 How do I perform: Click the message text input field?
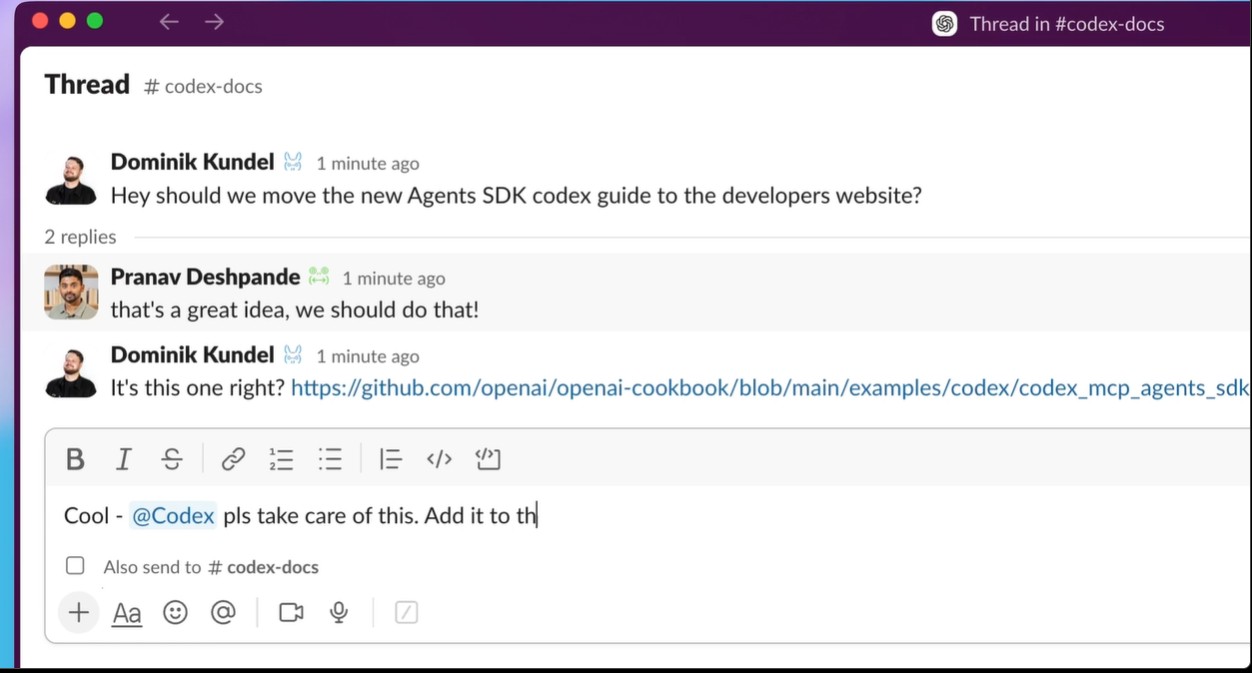(x=800, y=516)
